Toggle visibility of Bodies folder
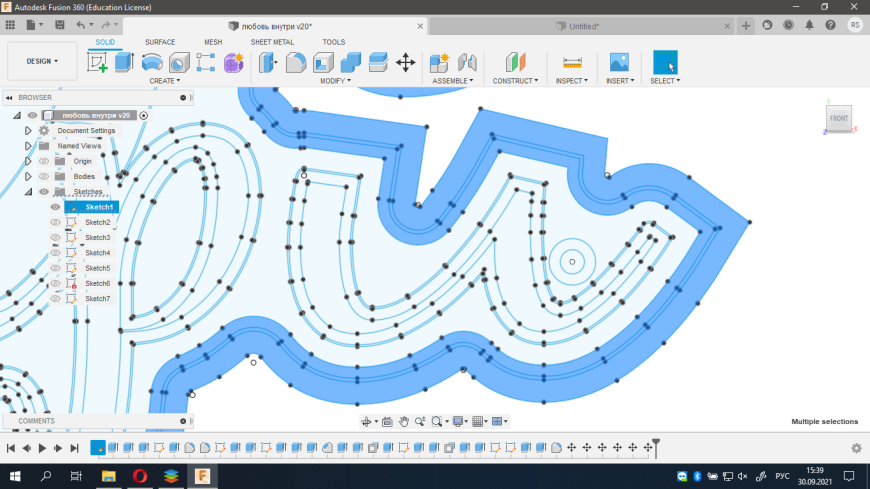This screenshot has width=870, height=489. pos(44,177)
